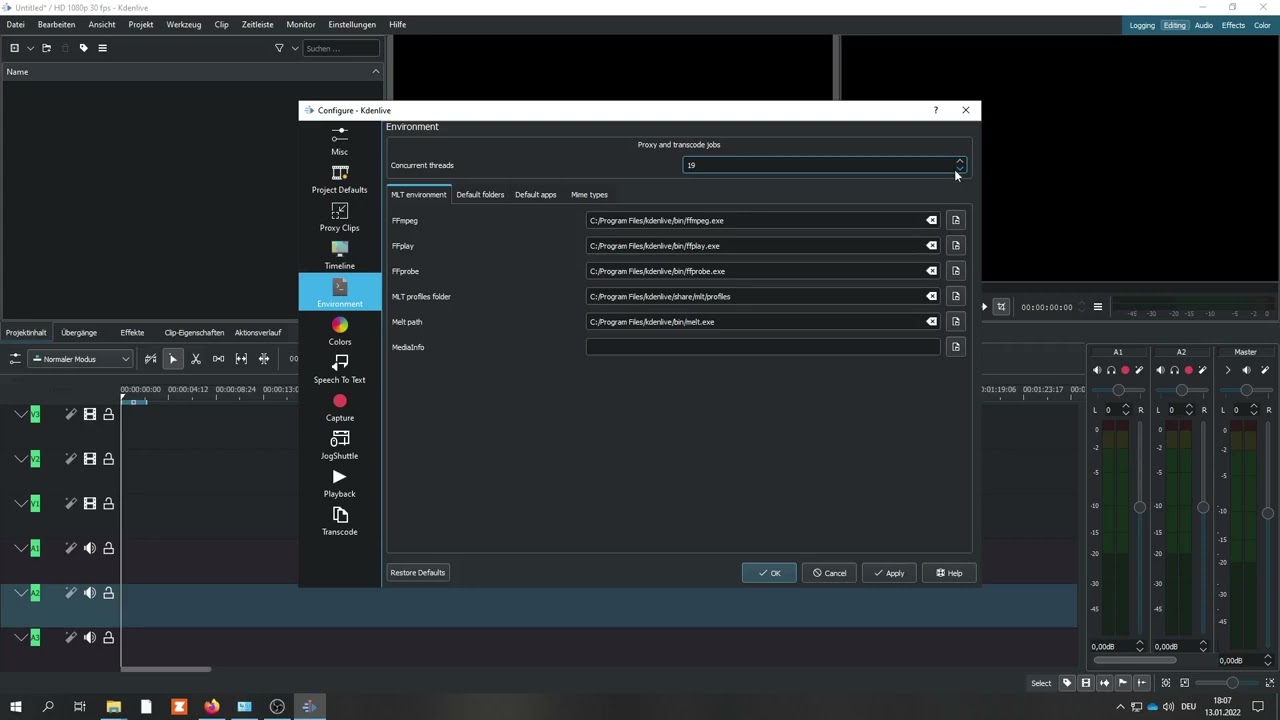Open the Proxy Clips settings page
1280x720 pixels.
[x=340, y=217]
